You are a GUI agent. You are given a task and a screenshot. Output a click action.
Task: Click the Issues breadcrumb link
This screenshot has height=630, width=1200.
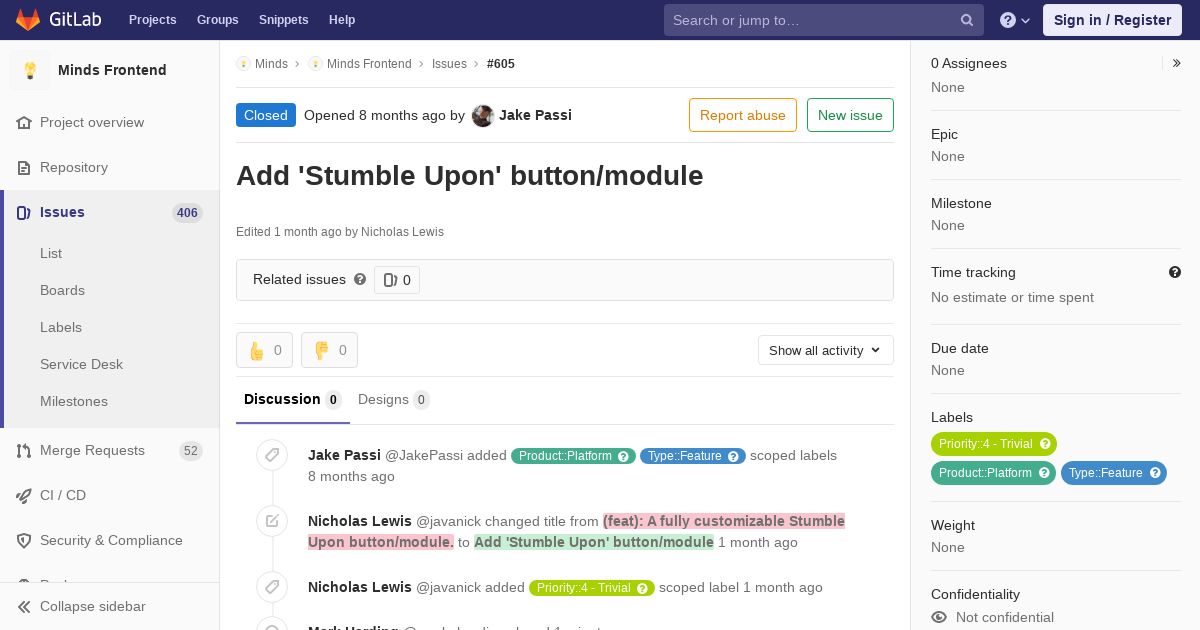click(449, 63)
